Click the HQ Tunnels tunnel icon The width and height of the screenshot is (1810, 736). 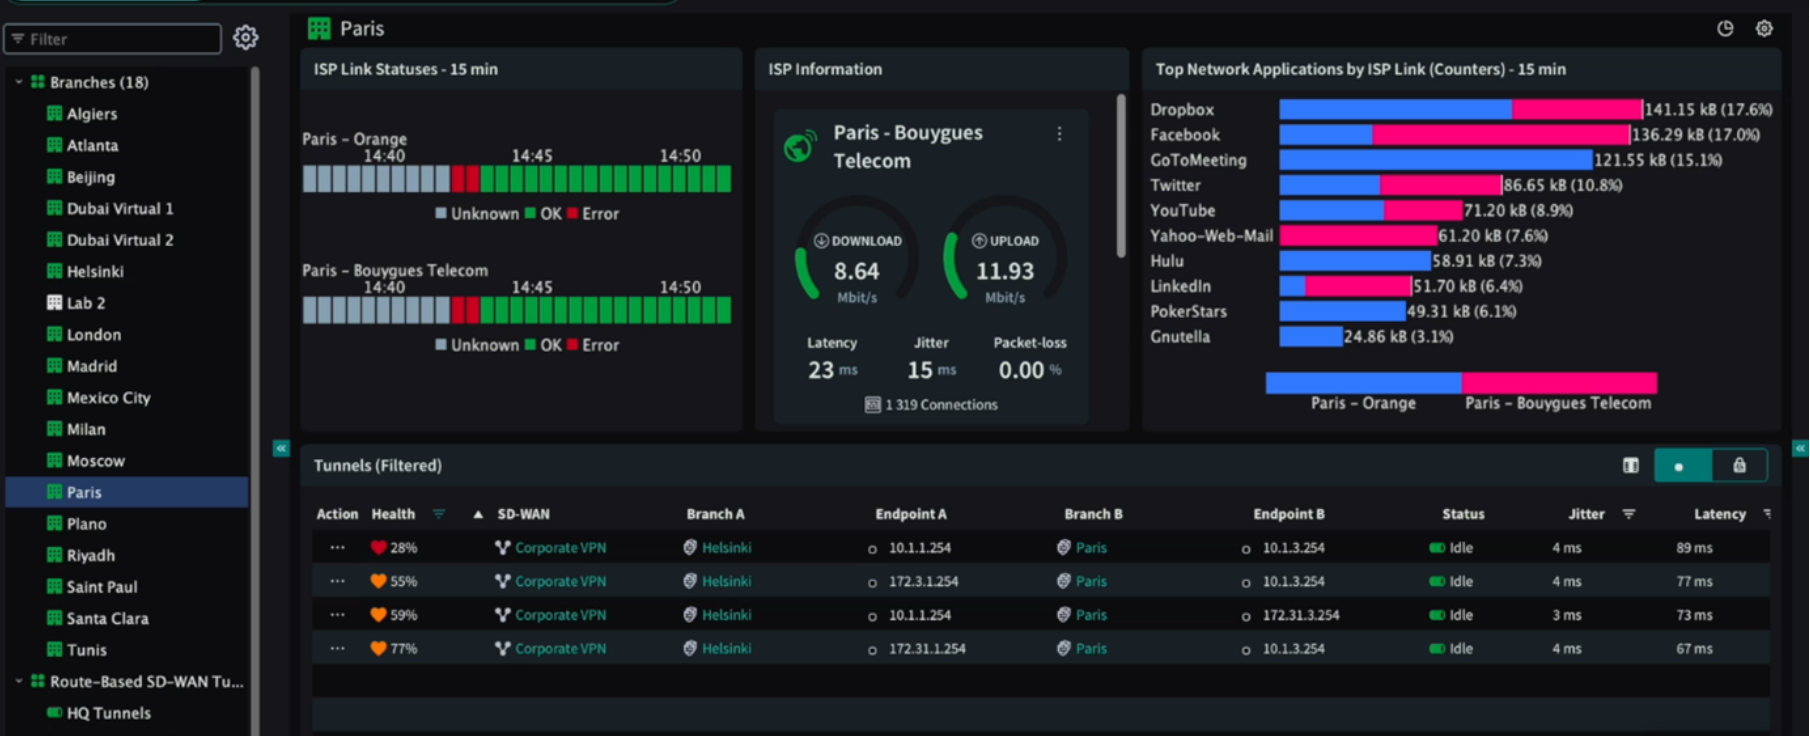pos(55,713)
